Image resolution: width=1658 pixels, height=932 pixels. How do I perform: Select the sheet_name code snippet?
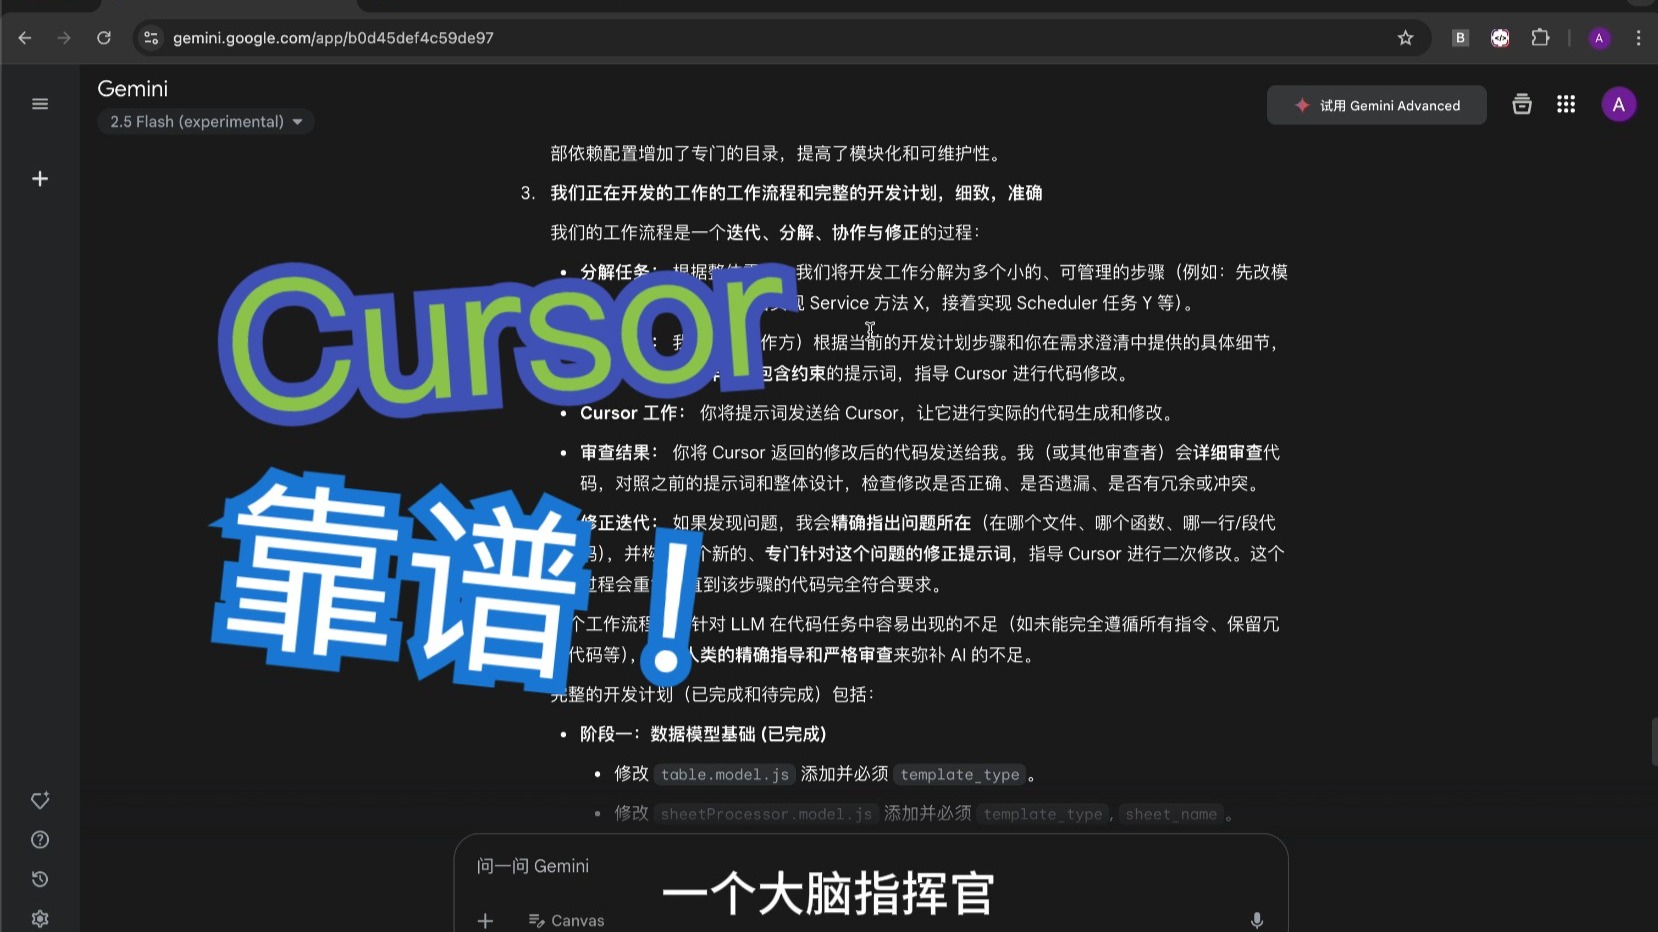coord(1171,814)
